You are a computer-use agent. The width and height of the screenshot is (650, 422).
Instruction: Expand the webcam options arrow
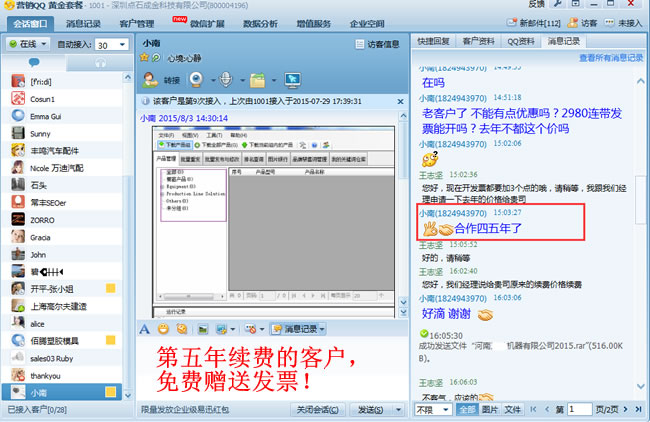click(x=213, y=80)
